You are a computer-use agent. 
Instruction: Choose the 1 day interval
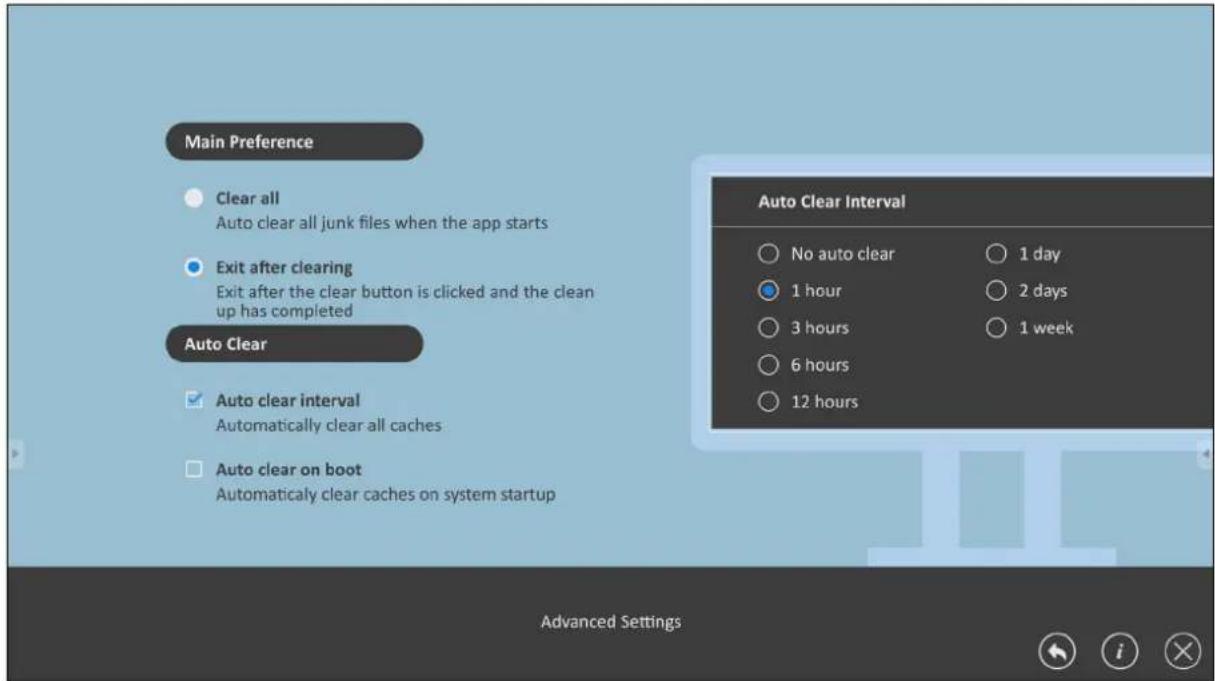coord(994,254)
